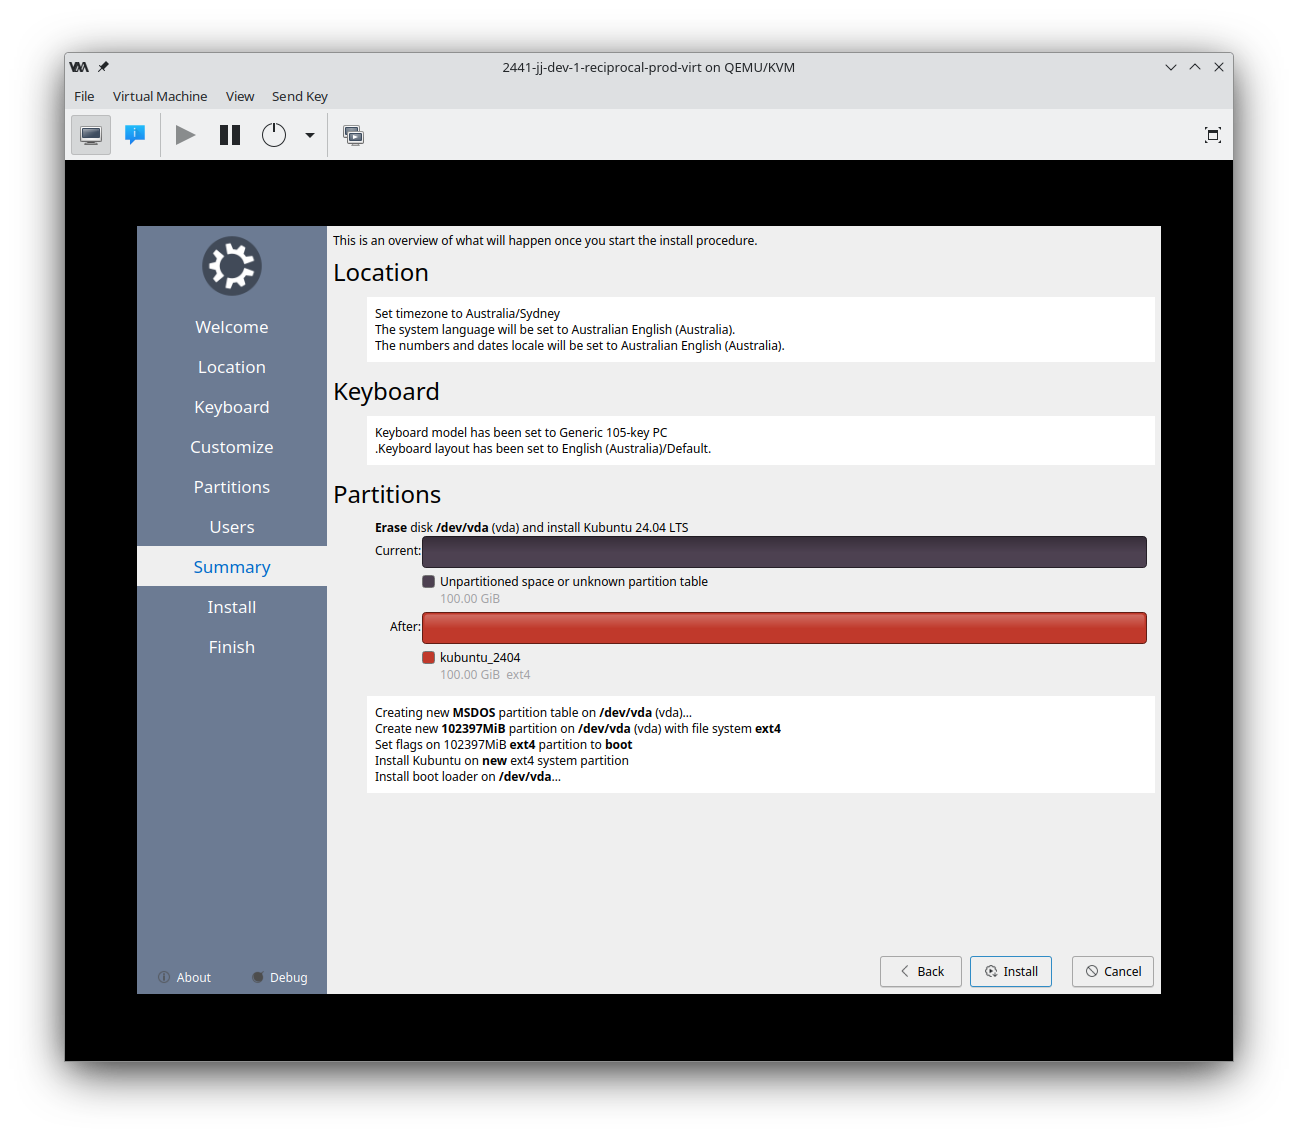The image size is (1298, 1138).
Task: Toggle the pin icon in title bar
Action: [103, 67]
